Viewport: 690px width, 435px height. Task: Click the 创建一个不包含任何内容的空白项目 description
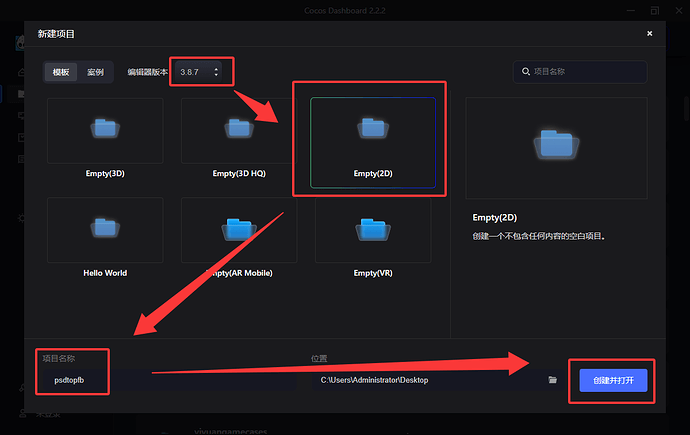[x=539, y=236]
